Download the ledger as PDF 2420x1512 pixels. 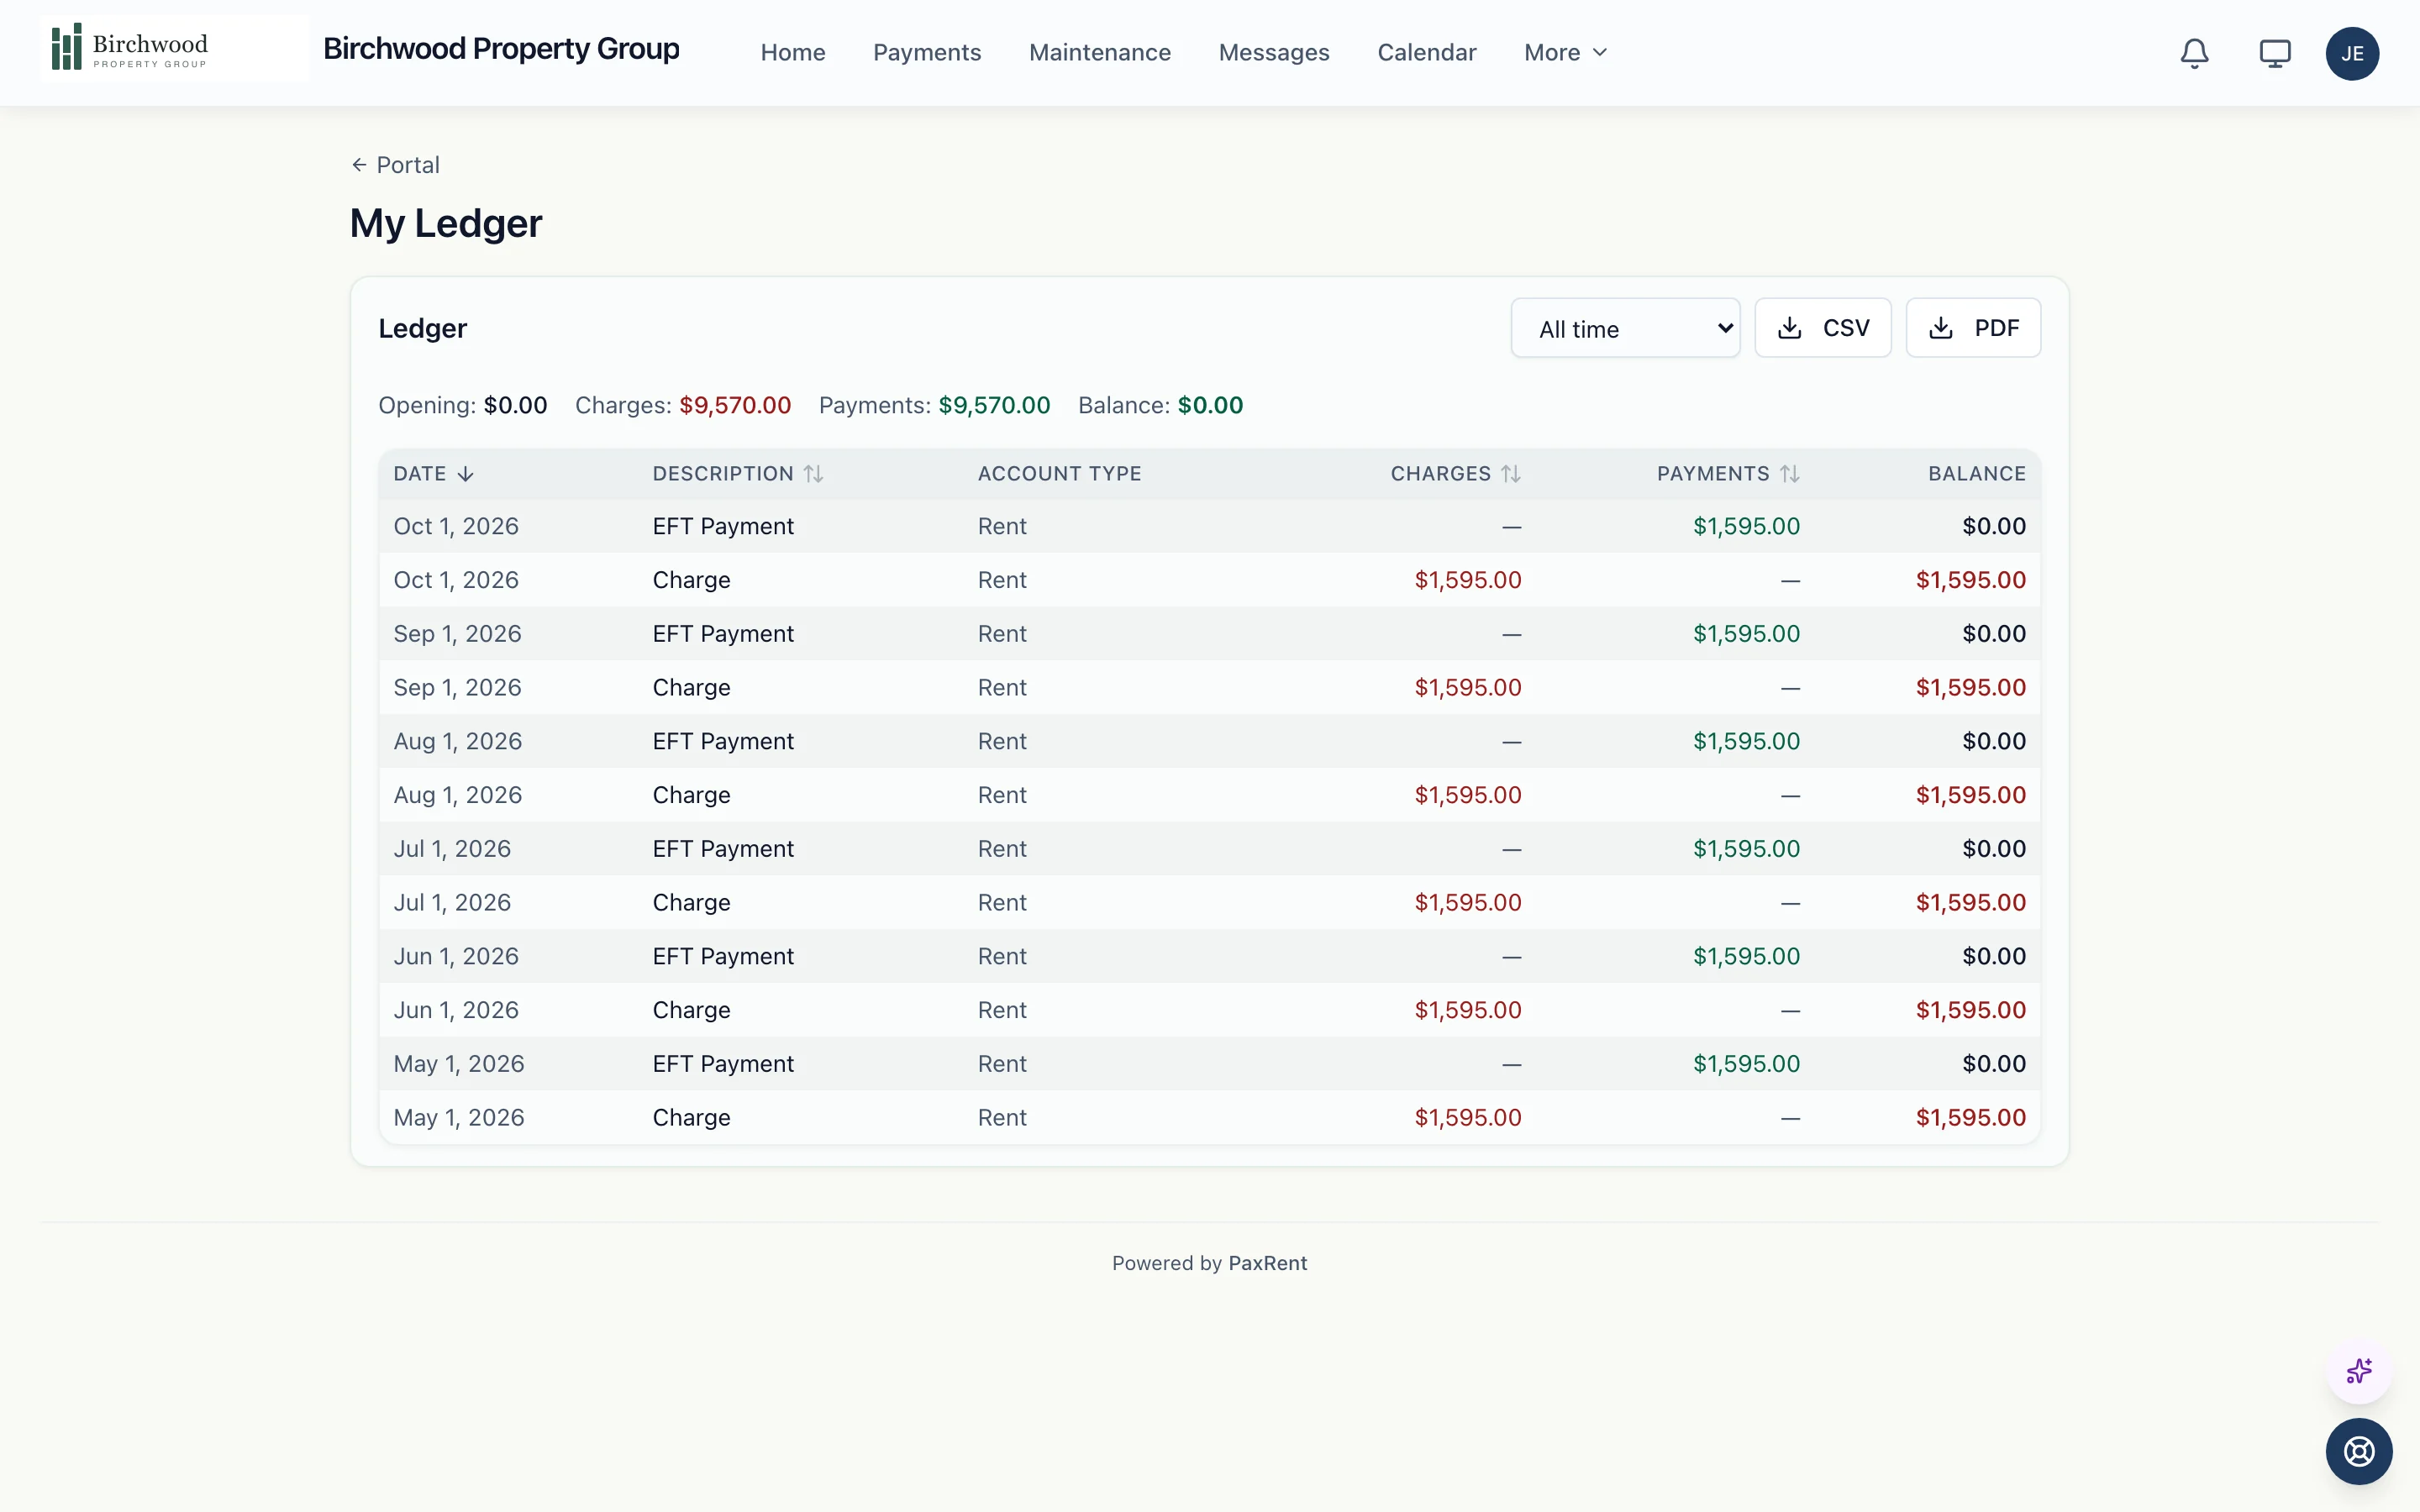click(x=1973, y=328)
